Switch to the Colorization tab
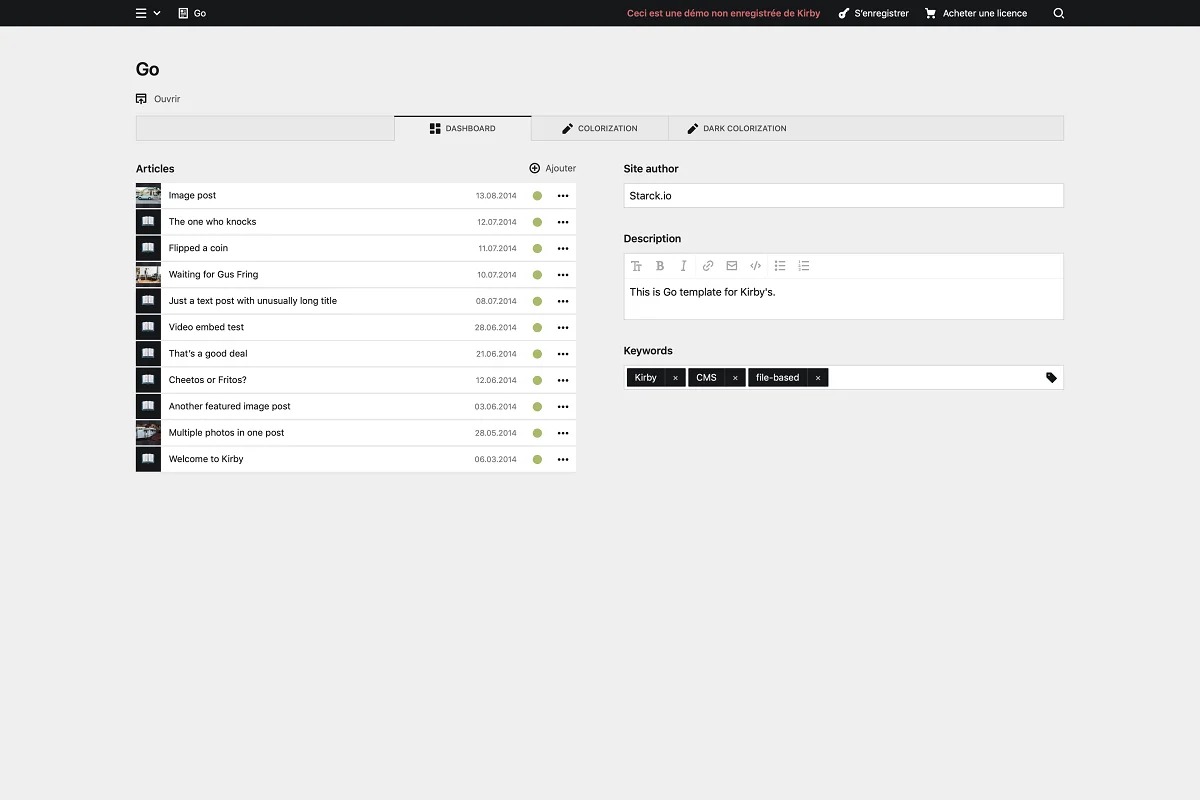The width and height of the screenshot is (1200, 800). pyautogui.click(x=599, y=128)
